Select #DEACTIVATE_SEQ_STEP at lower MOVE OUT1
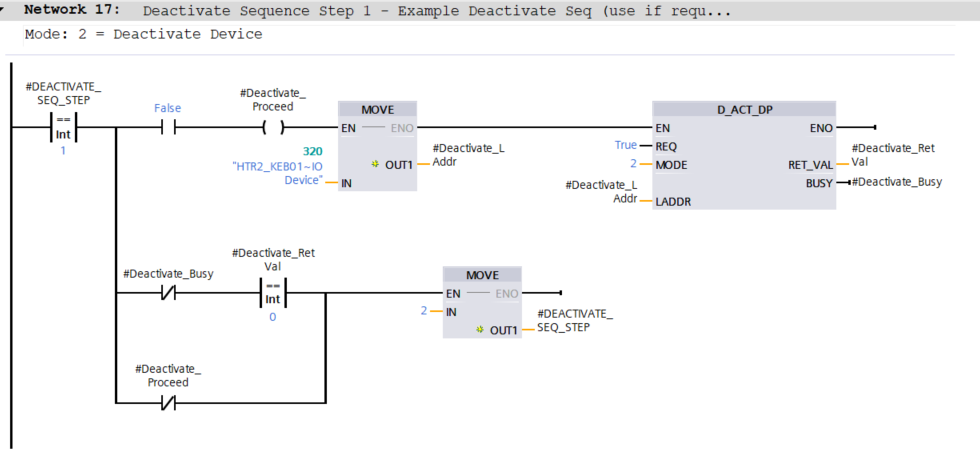The height and width of the screenshot is (453, 980). click(575, 320)
